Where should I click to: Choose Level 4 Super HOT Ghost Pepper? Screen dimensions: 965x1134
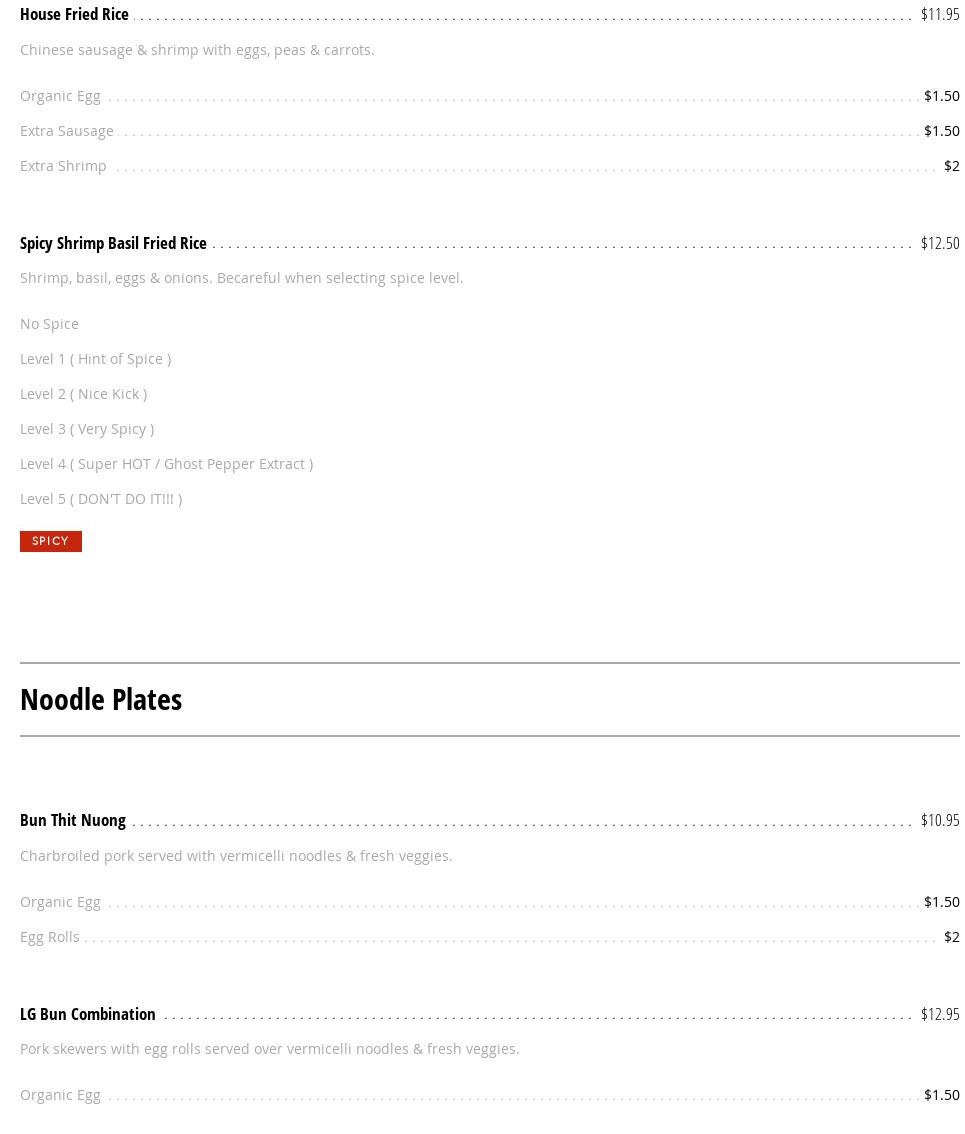coord(166,464)
